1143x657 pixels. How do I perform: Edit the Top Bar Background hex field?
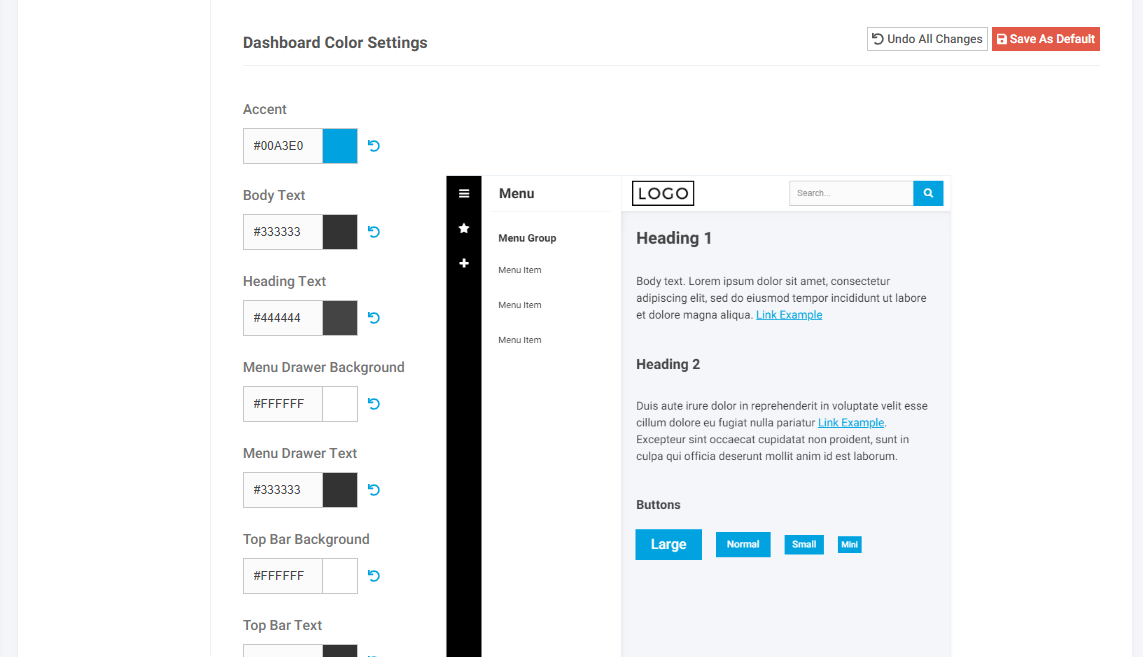[283, 576]
